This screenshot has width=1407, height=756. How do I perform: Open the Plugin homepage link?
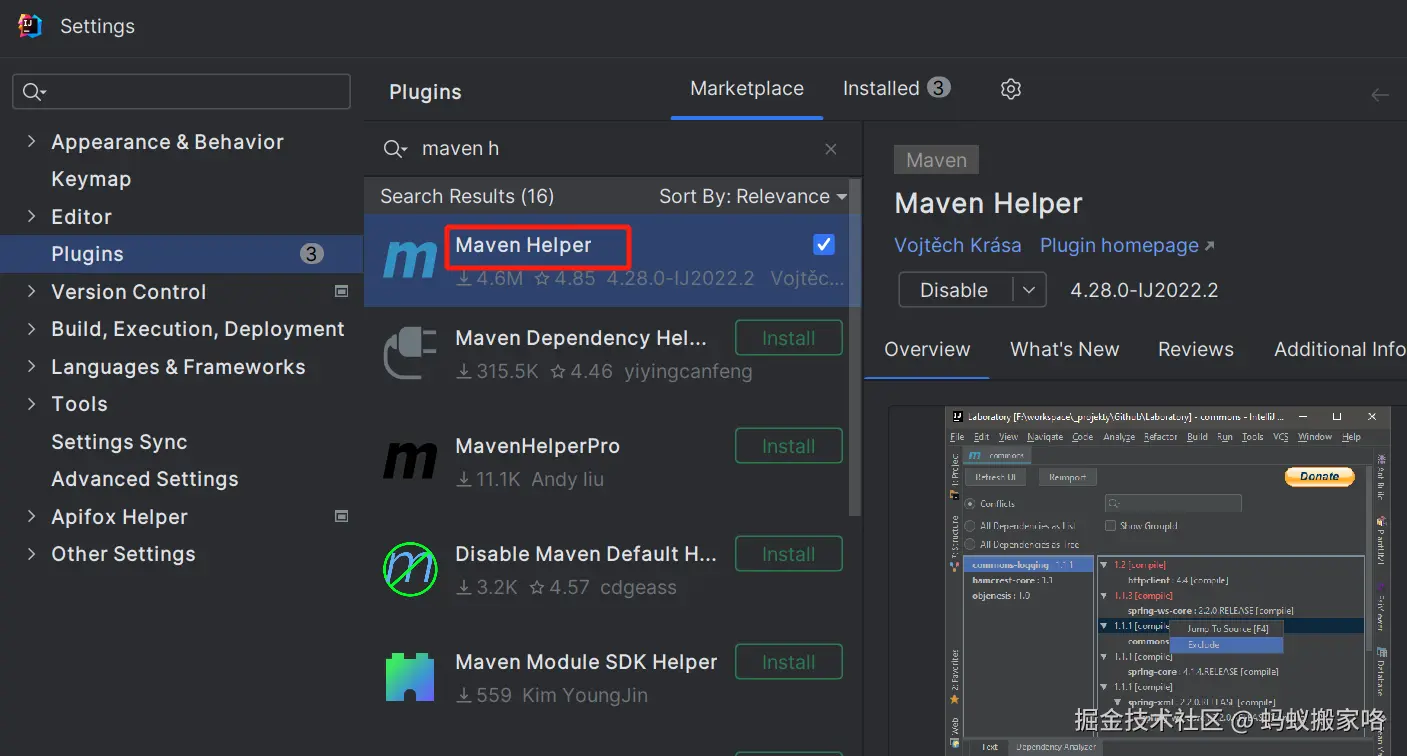1127,245
